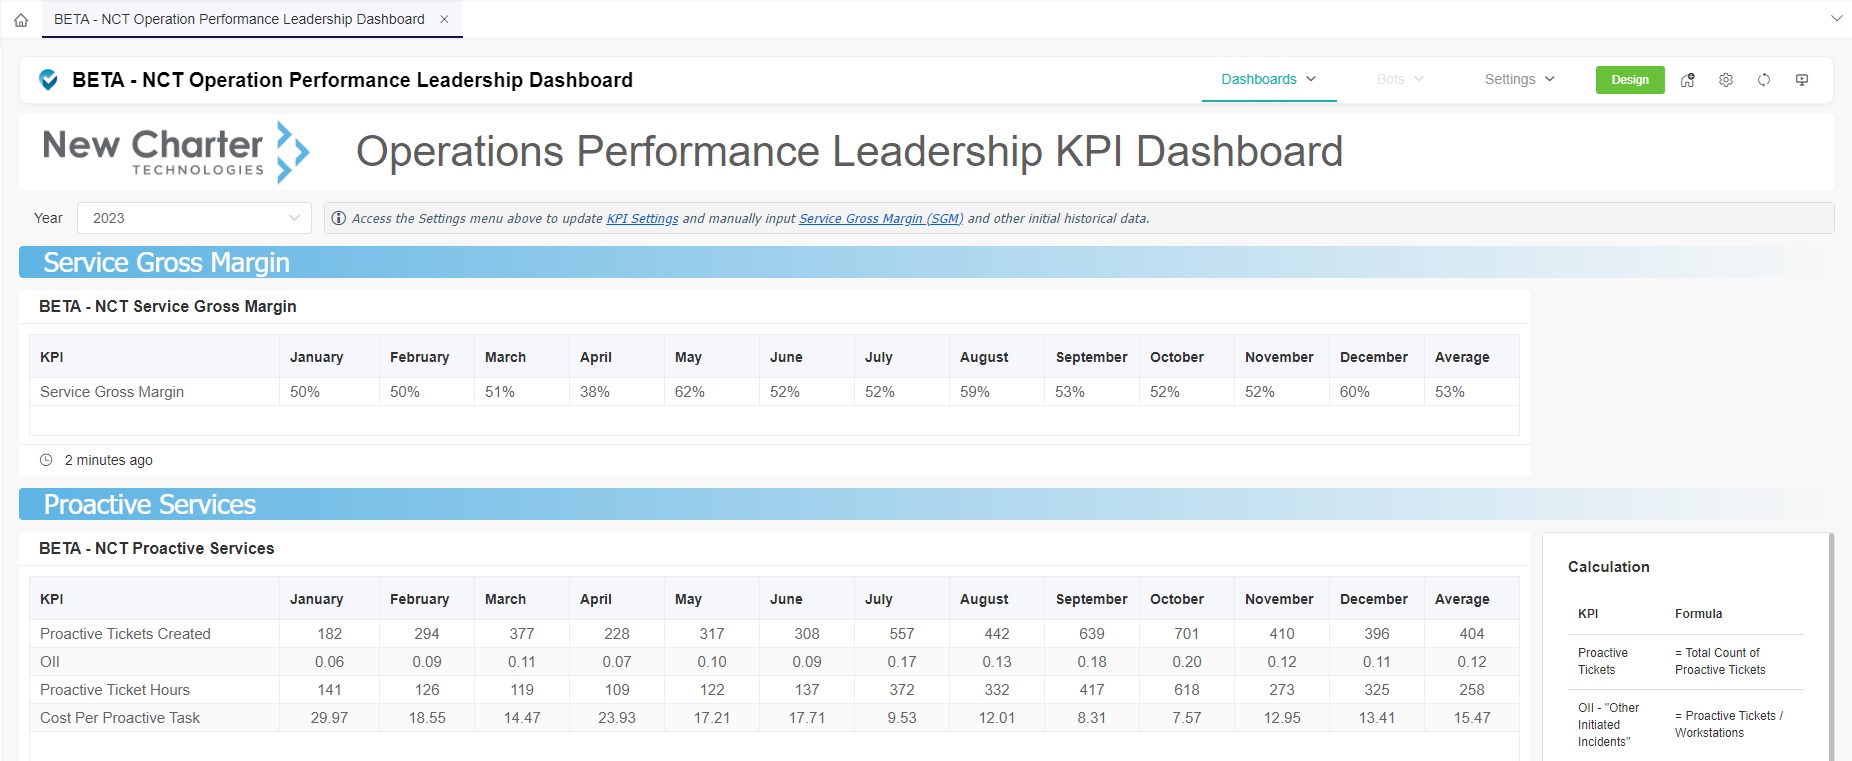Click the Proactive Ticket Hours row label
The height and width of the screenshot is (761, 1852).
pyautogui.click(x=115, y=690)
